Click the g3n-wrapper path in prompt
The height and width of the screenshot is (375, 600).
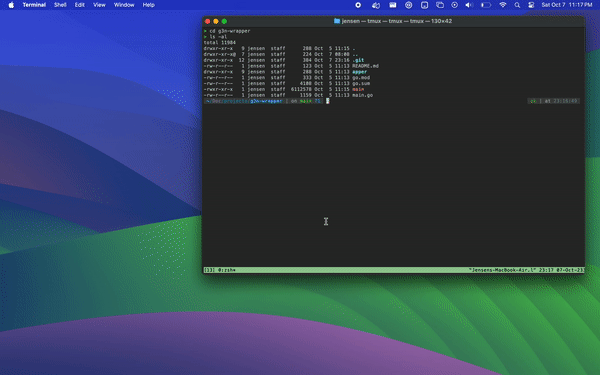coord(266,101)
